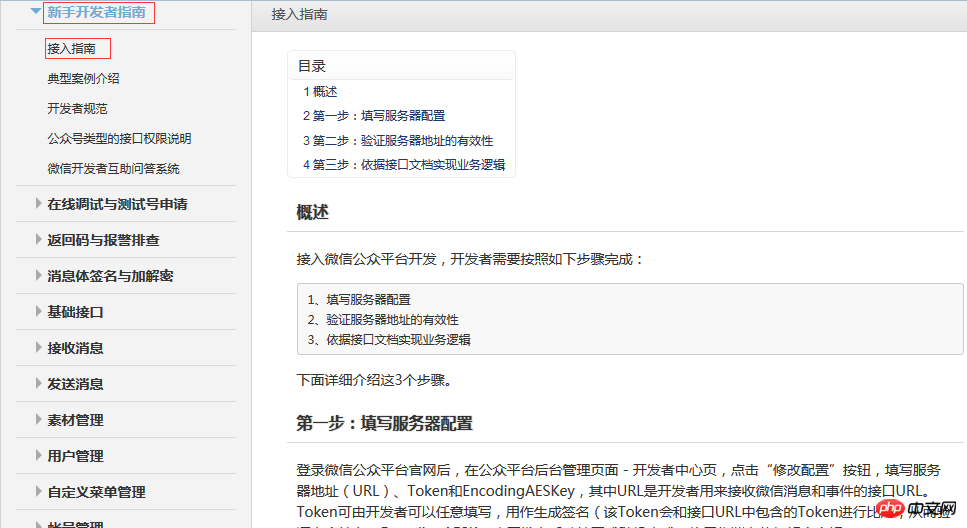This screenshot has width=967, height=528.
Task: Expand the 素材管理 arrow
Action: coord(38,419)
